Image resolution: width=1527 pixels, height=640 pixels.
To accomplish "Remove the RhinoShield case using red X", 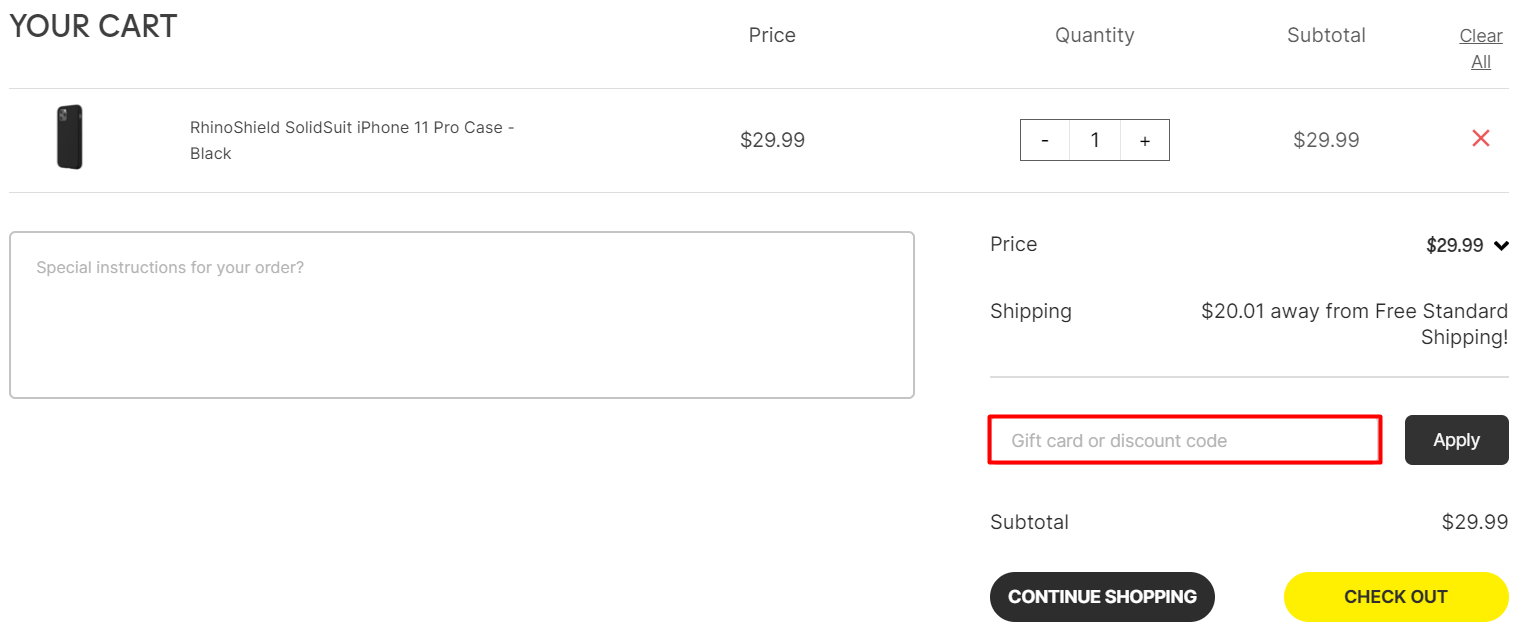I will [1481, 139].
